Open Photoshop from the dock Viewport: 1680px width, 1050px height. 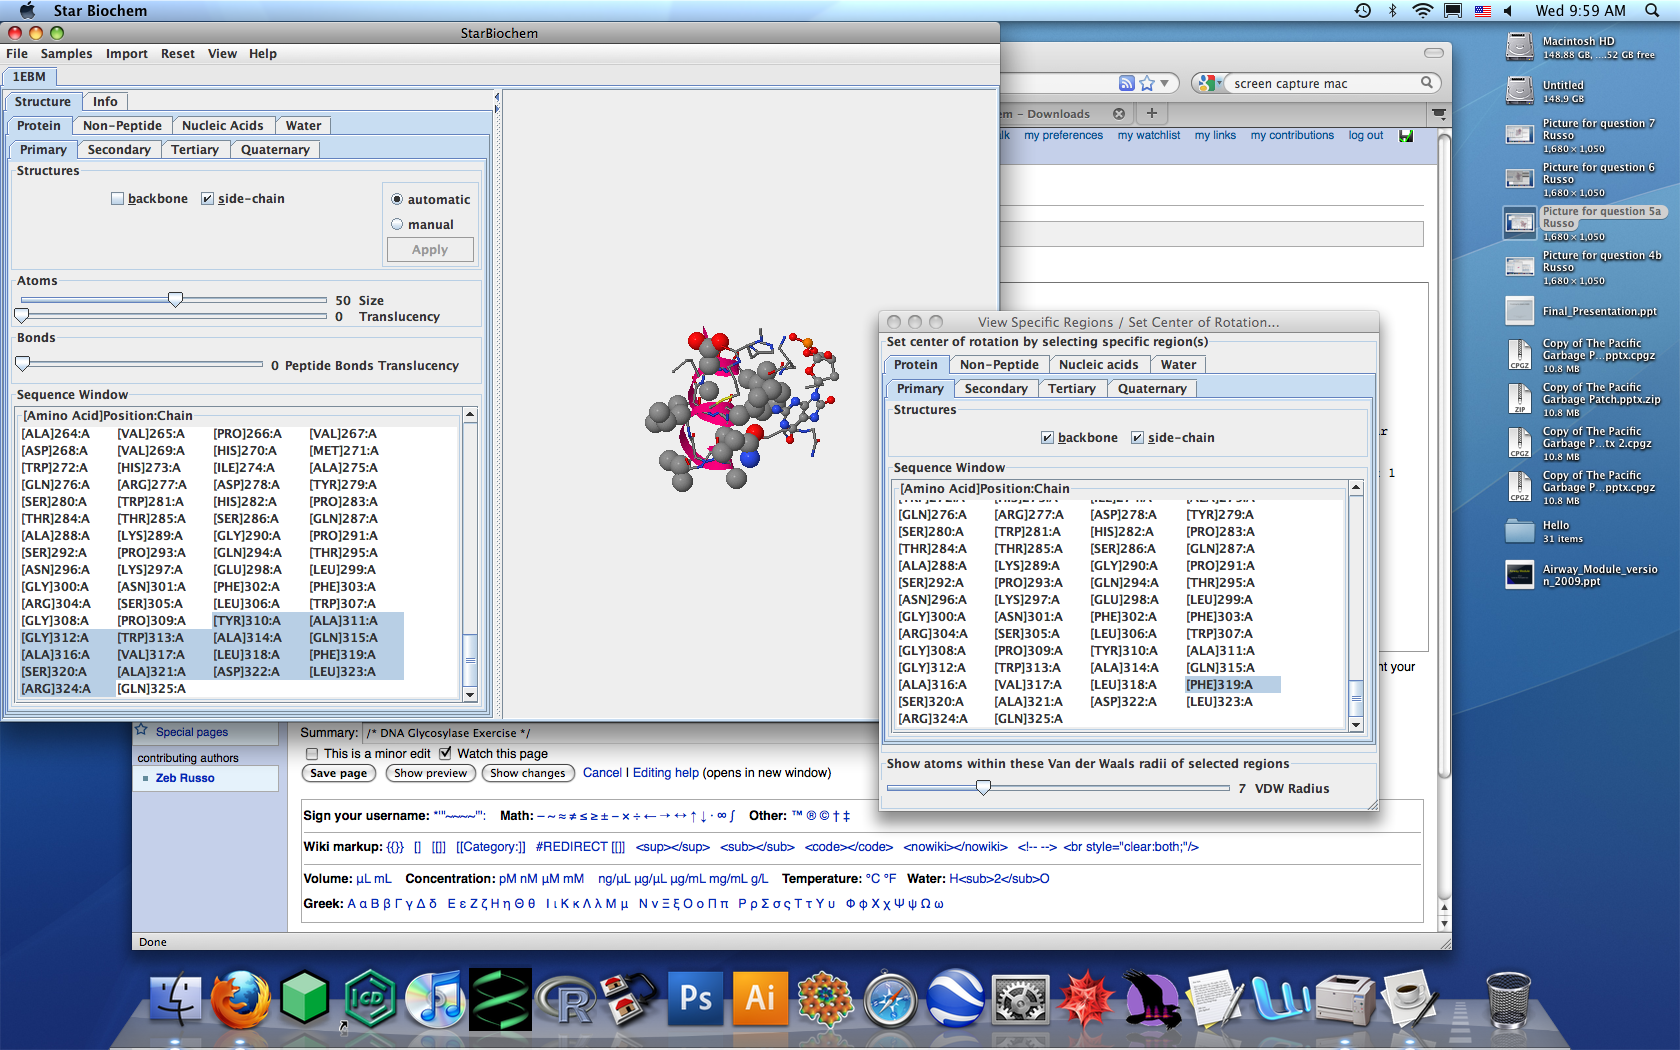pos(695,999)
